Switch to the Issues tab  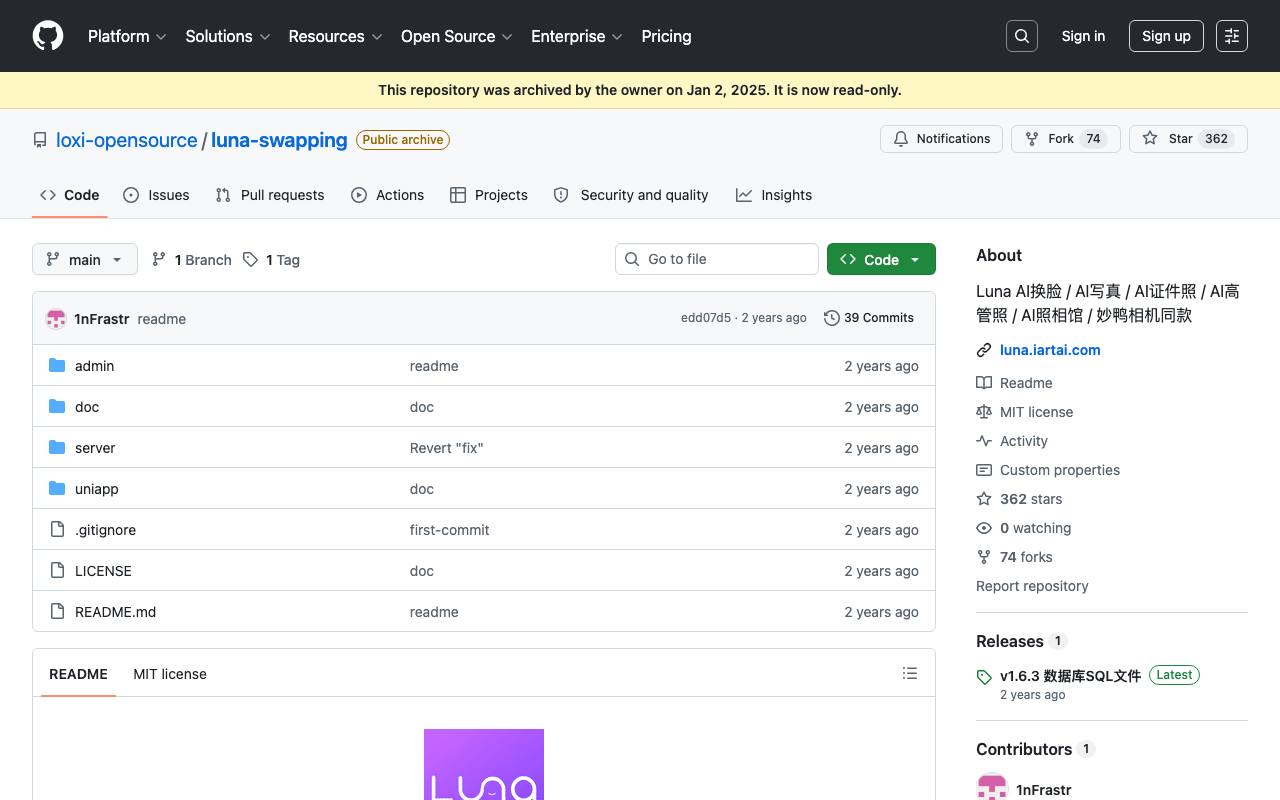click(156, 195)
